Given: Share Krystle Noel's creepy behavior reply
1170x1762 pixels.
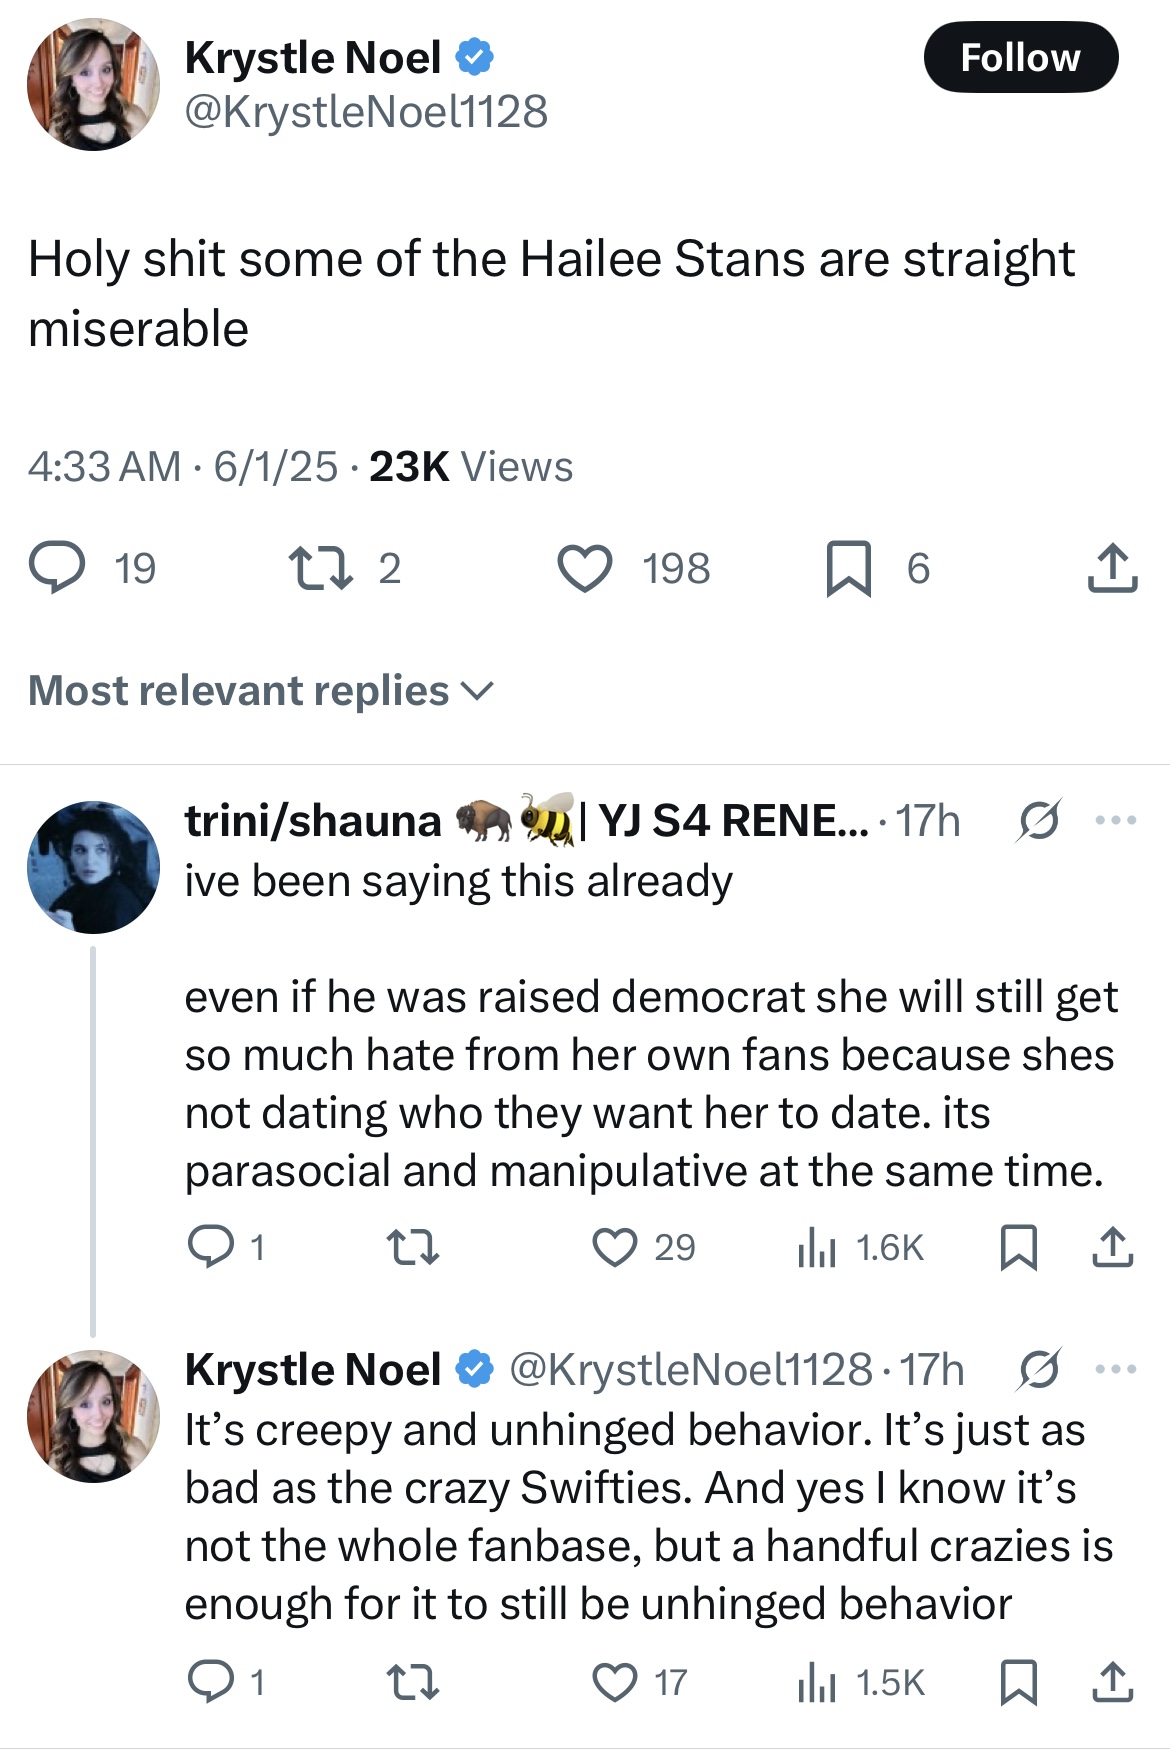Looking at the screenshot, I should click(x=1112, y=1682).
